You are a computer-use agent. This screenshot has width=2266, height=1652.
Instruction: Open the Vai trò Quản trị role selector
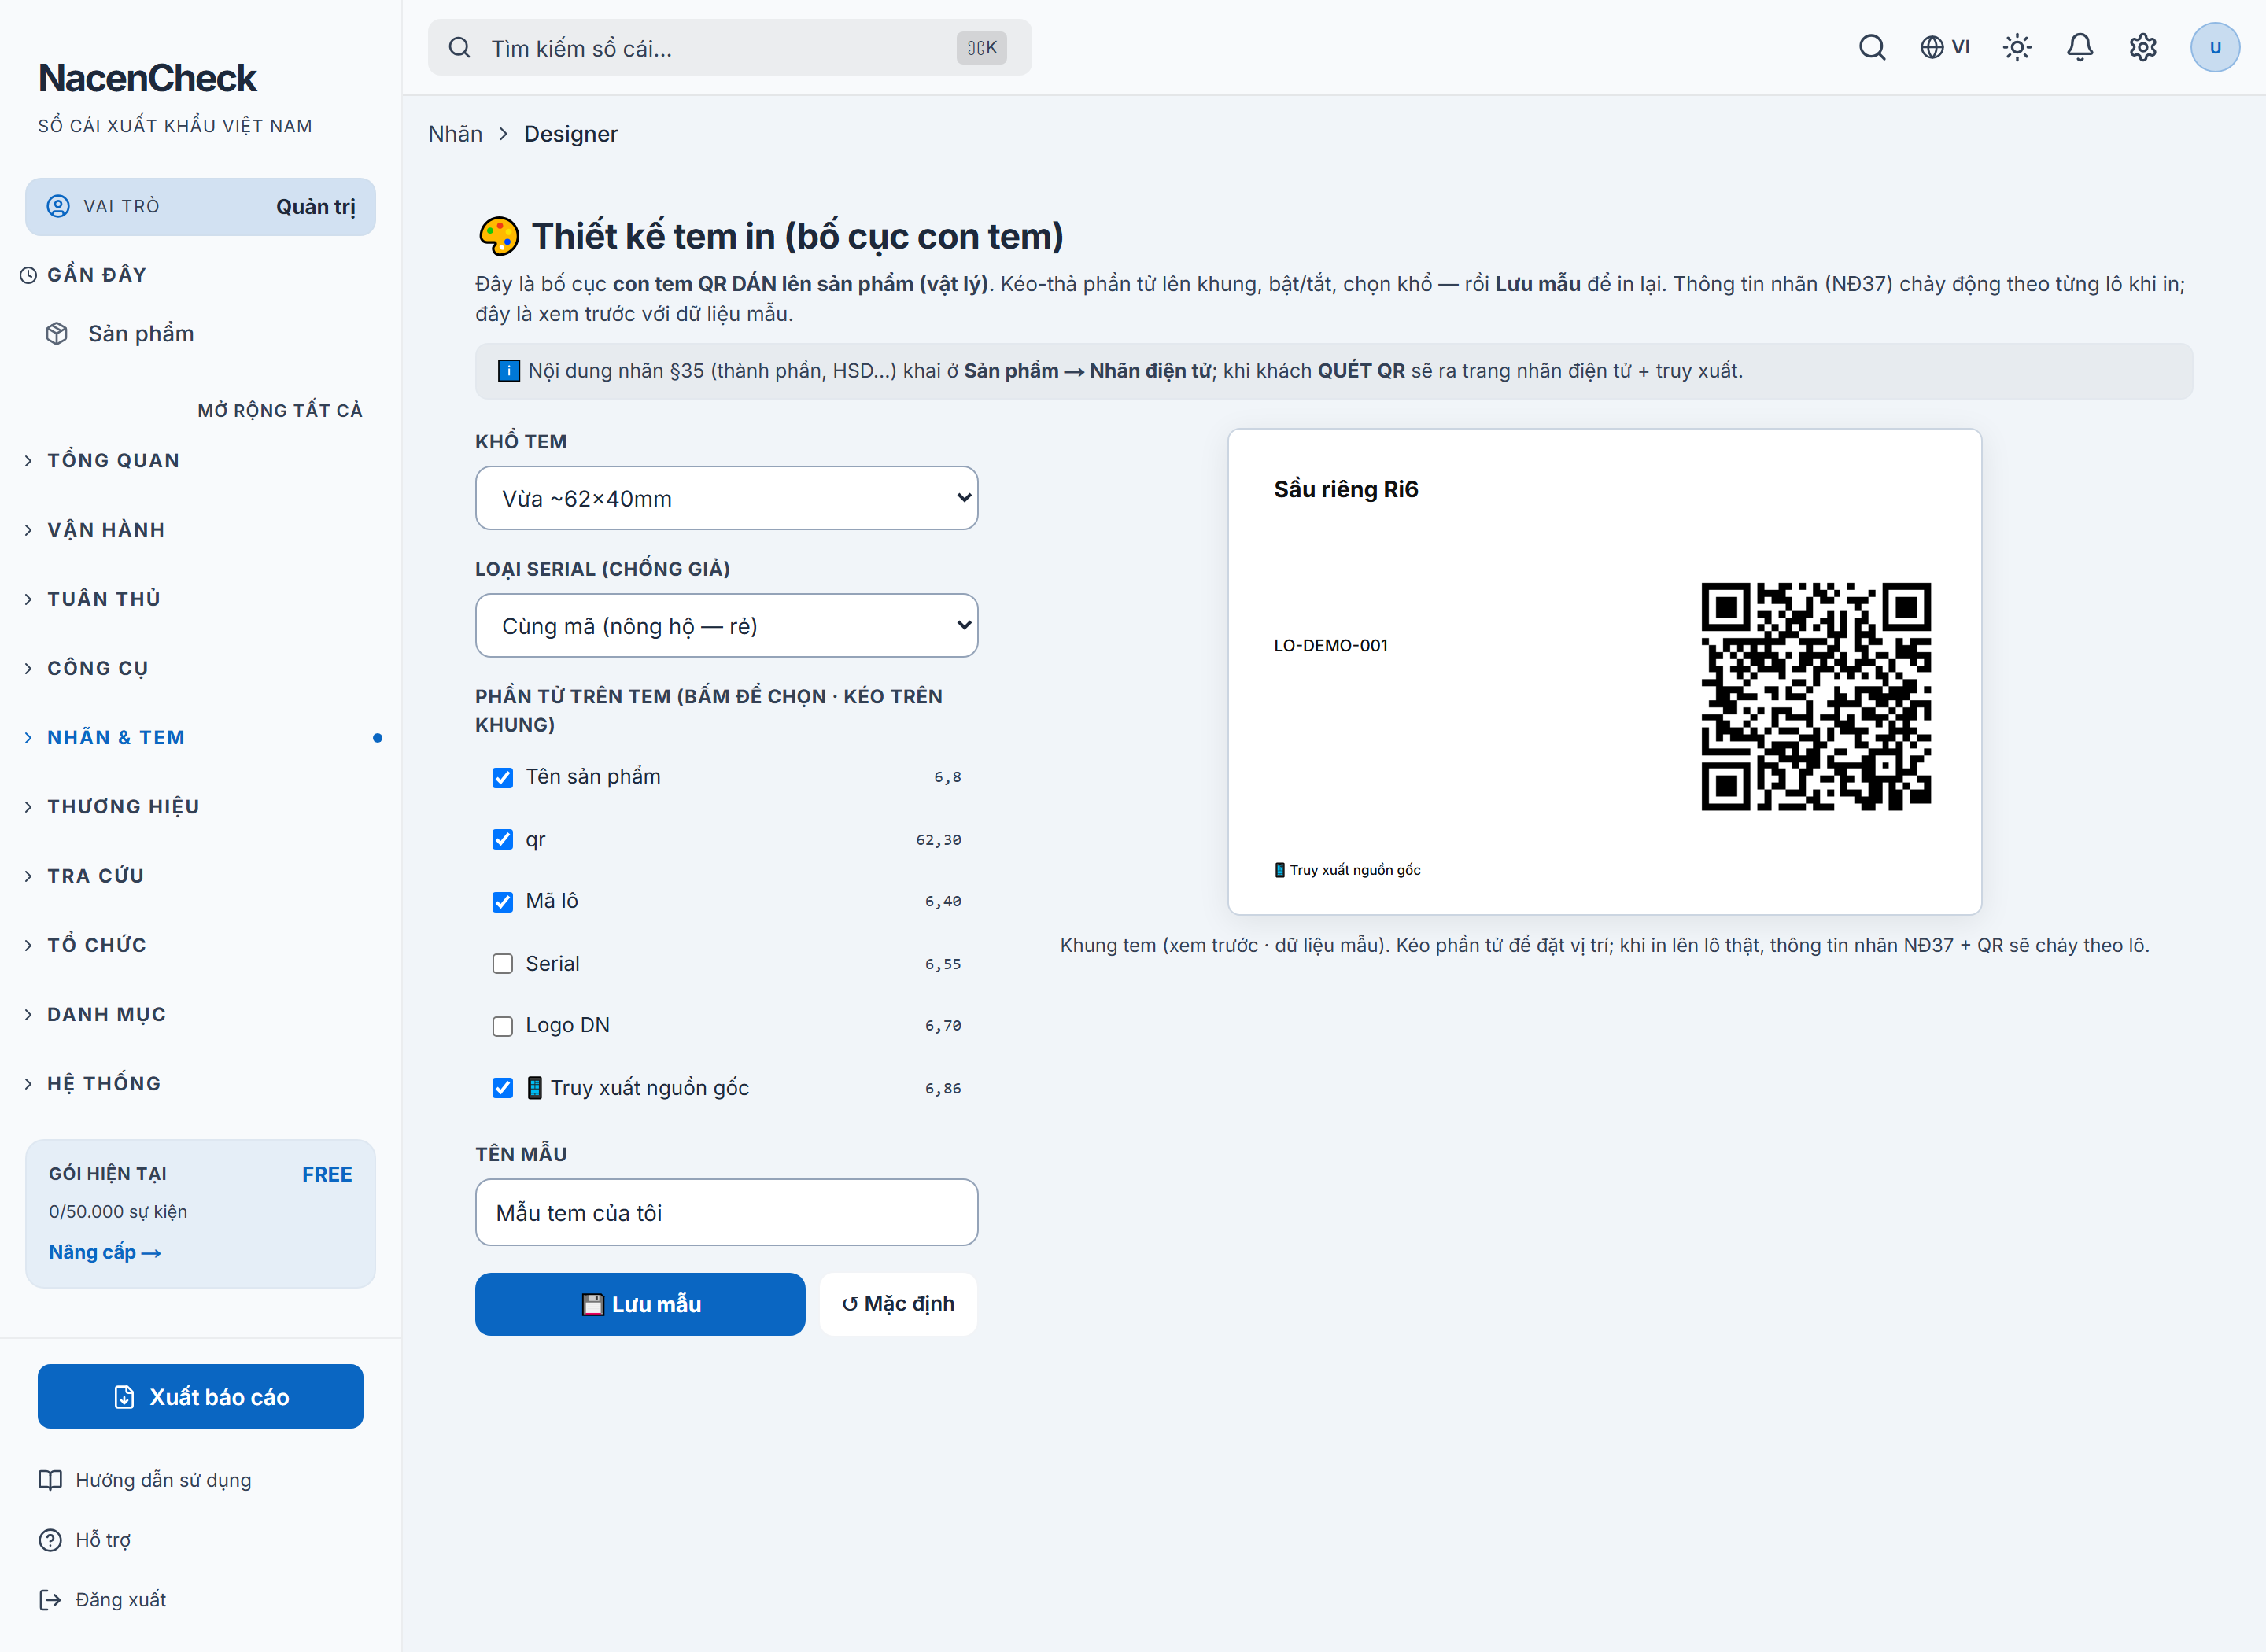point(200,207)
